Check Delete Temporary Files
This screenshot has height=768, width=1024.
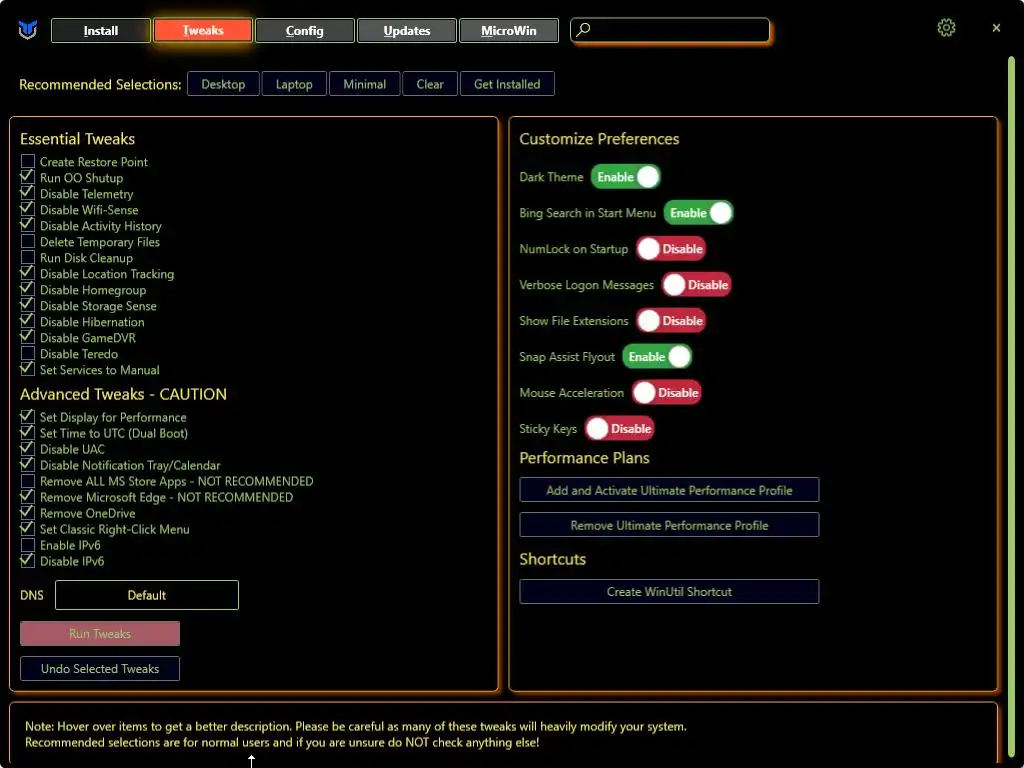pos(27,242)
